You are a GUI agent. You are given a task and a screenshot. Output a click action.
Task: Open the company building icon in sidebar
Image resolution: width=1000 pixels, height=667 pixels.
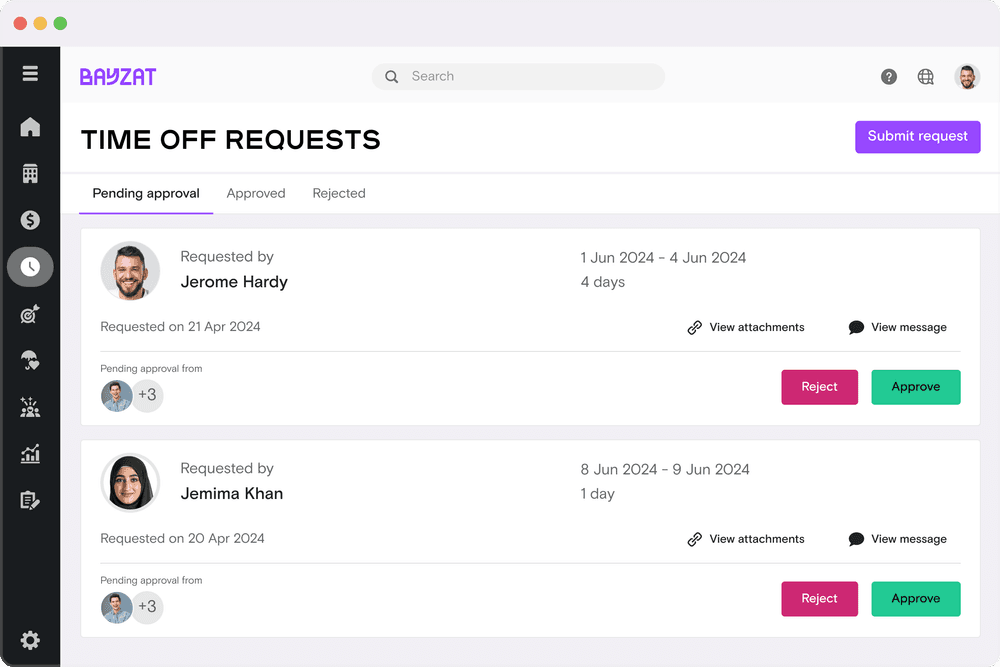tap(30, 174)
